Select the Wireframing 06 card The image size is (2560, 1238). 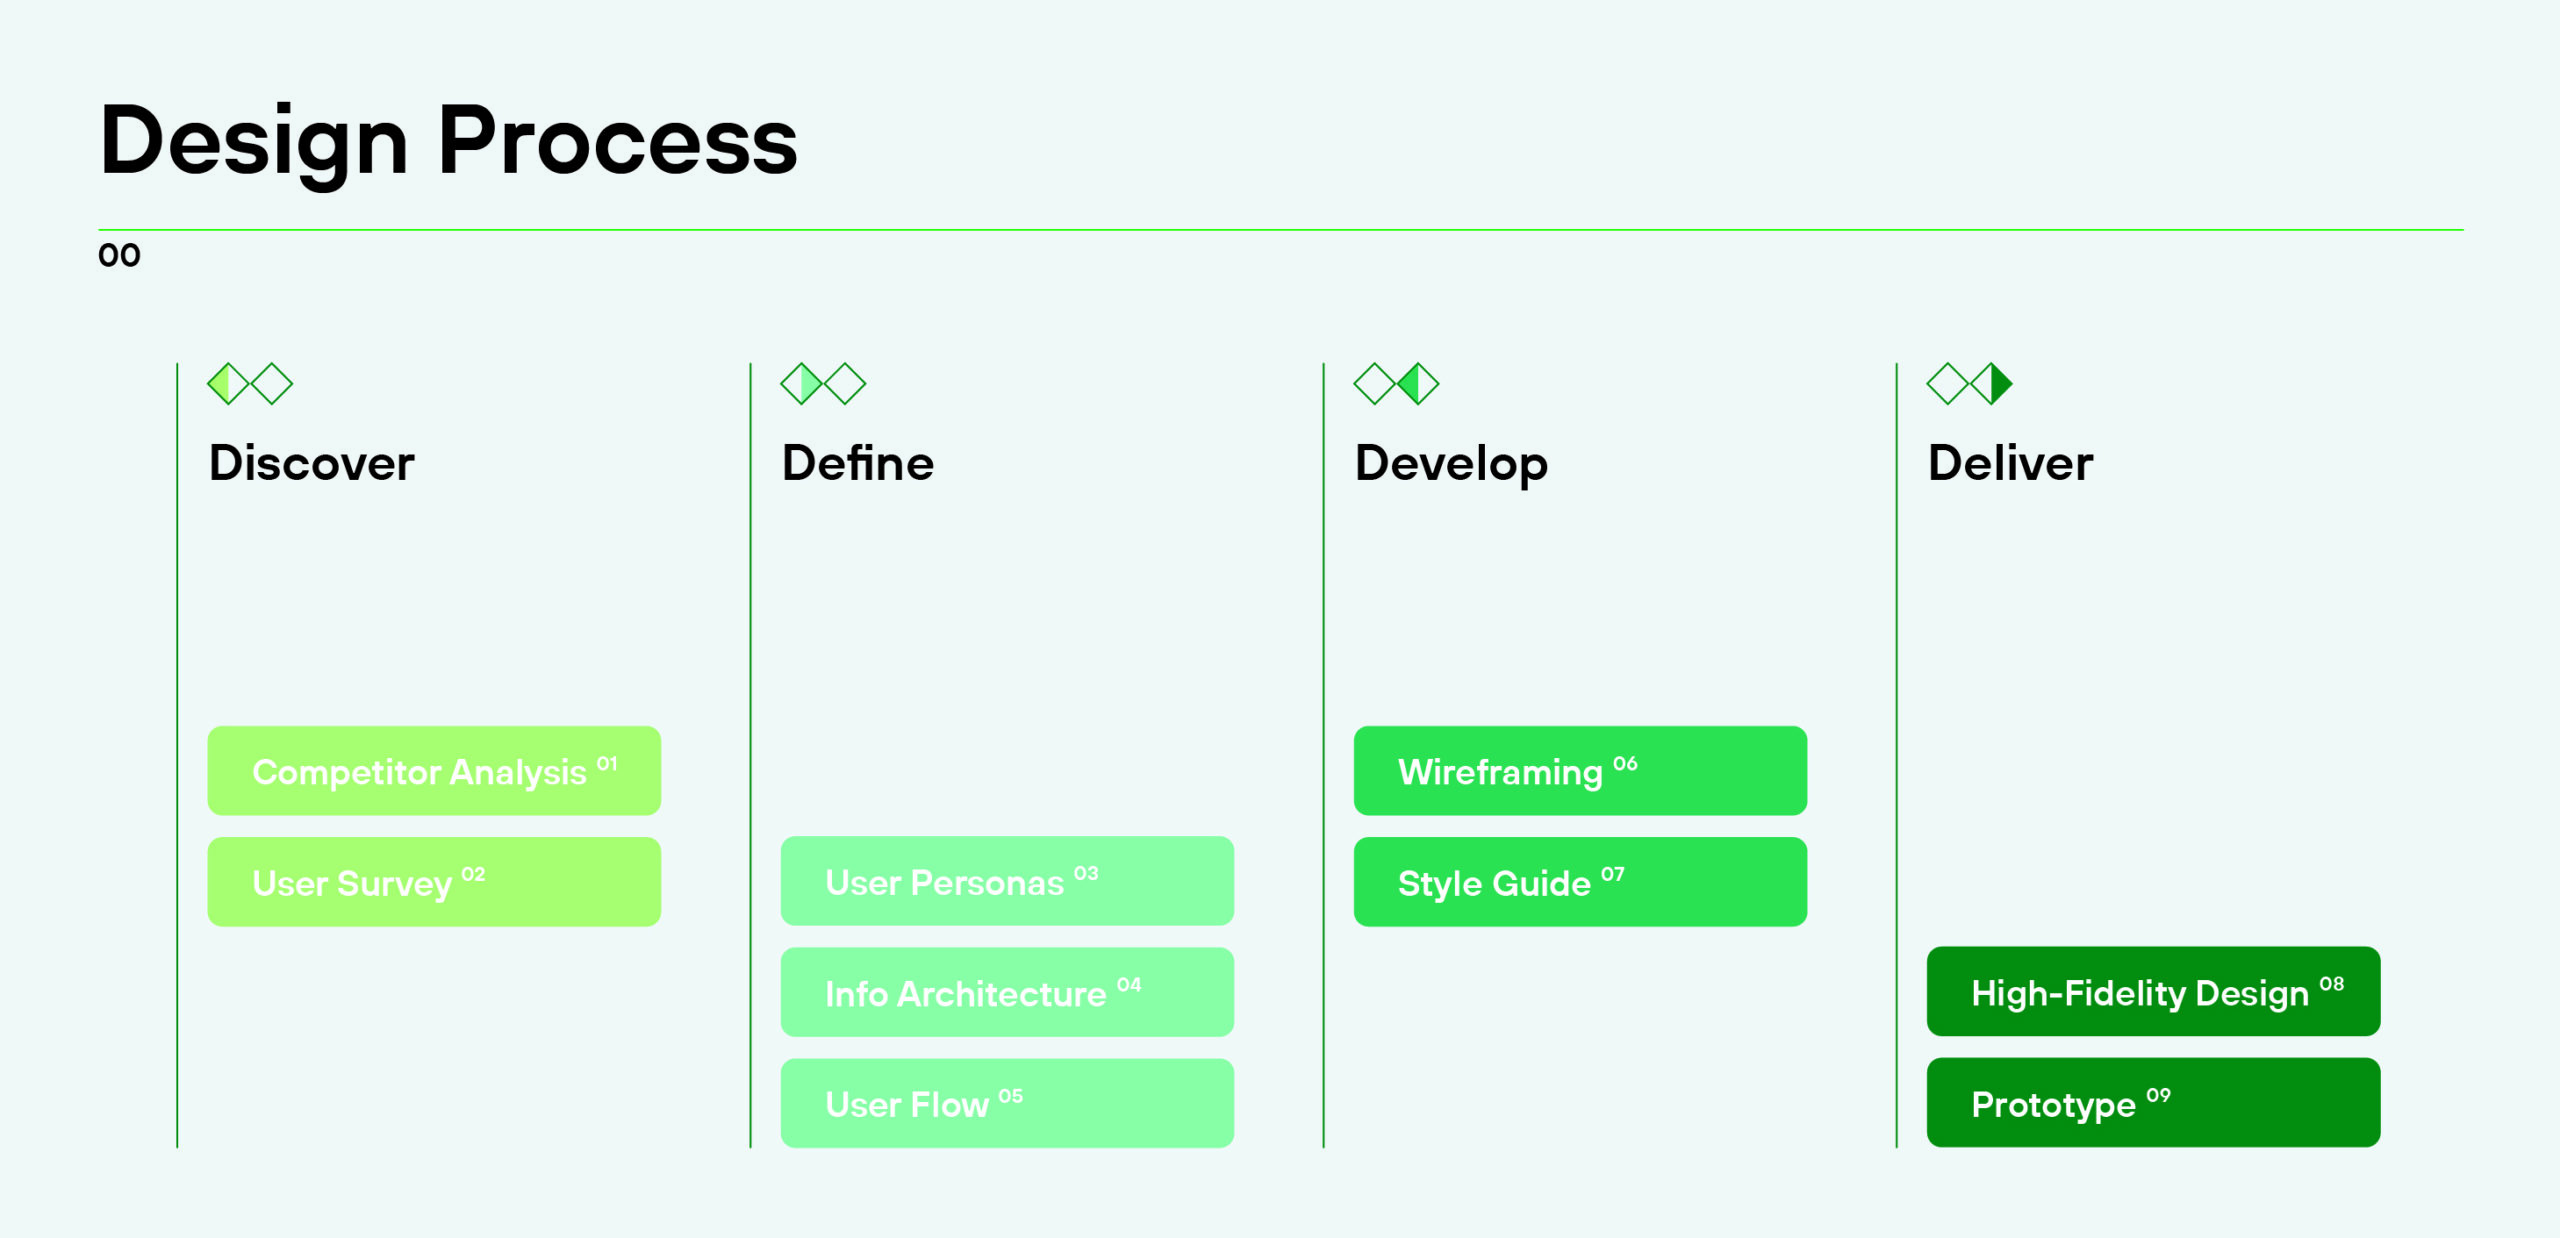point(1580,771)
